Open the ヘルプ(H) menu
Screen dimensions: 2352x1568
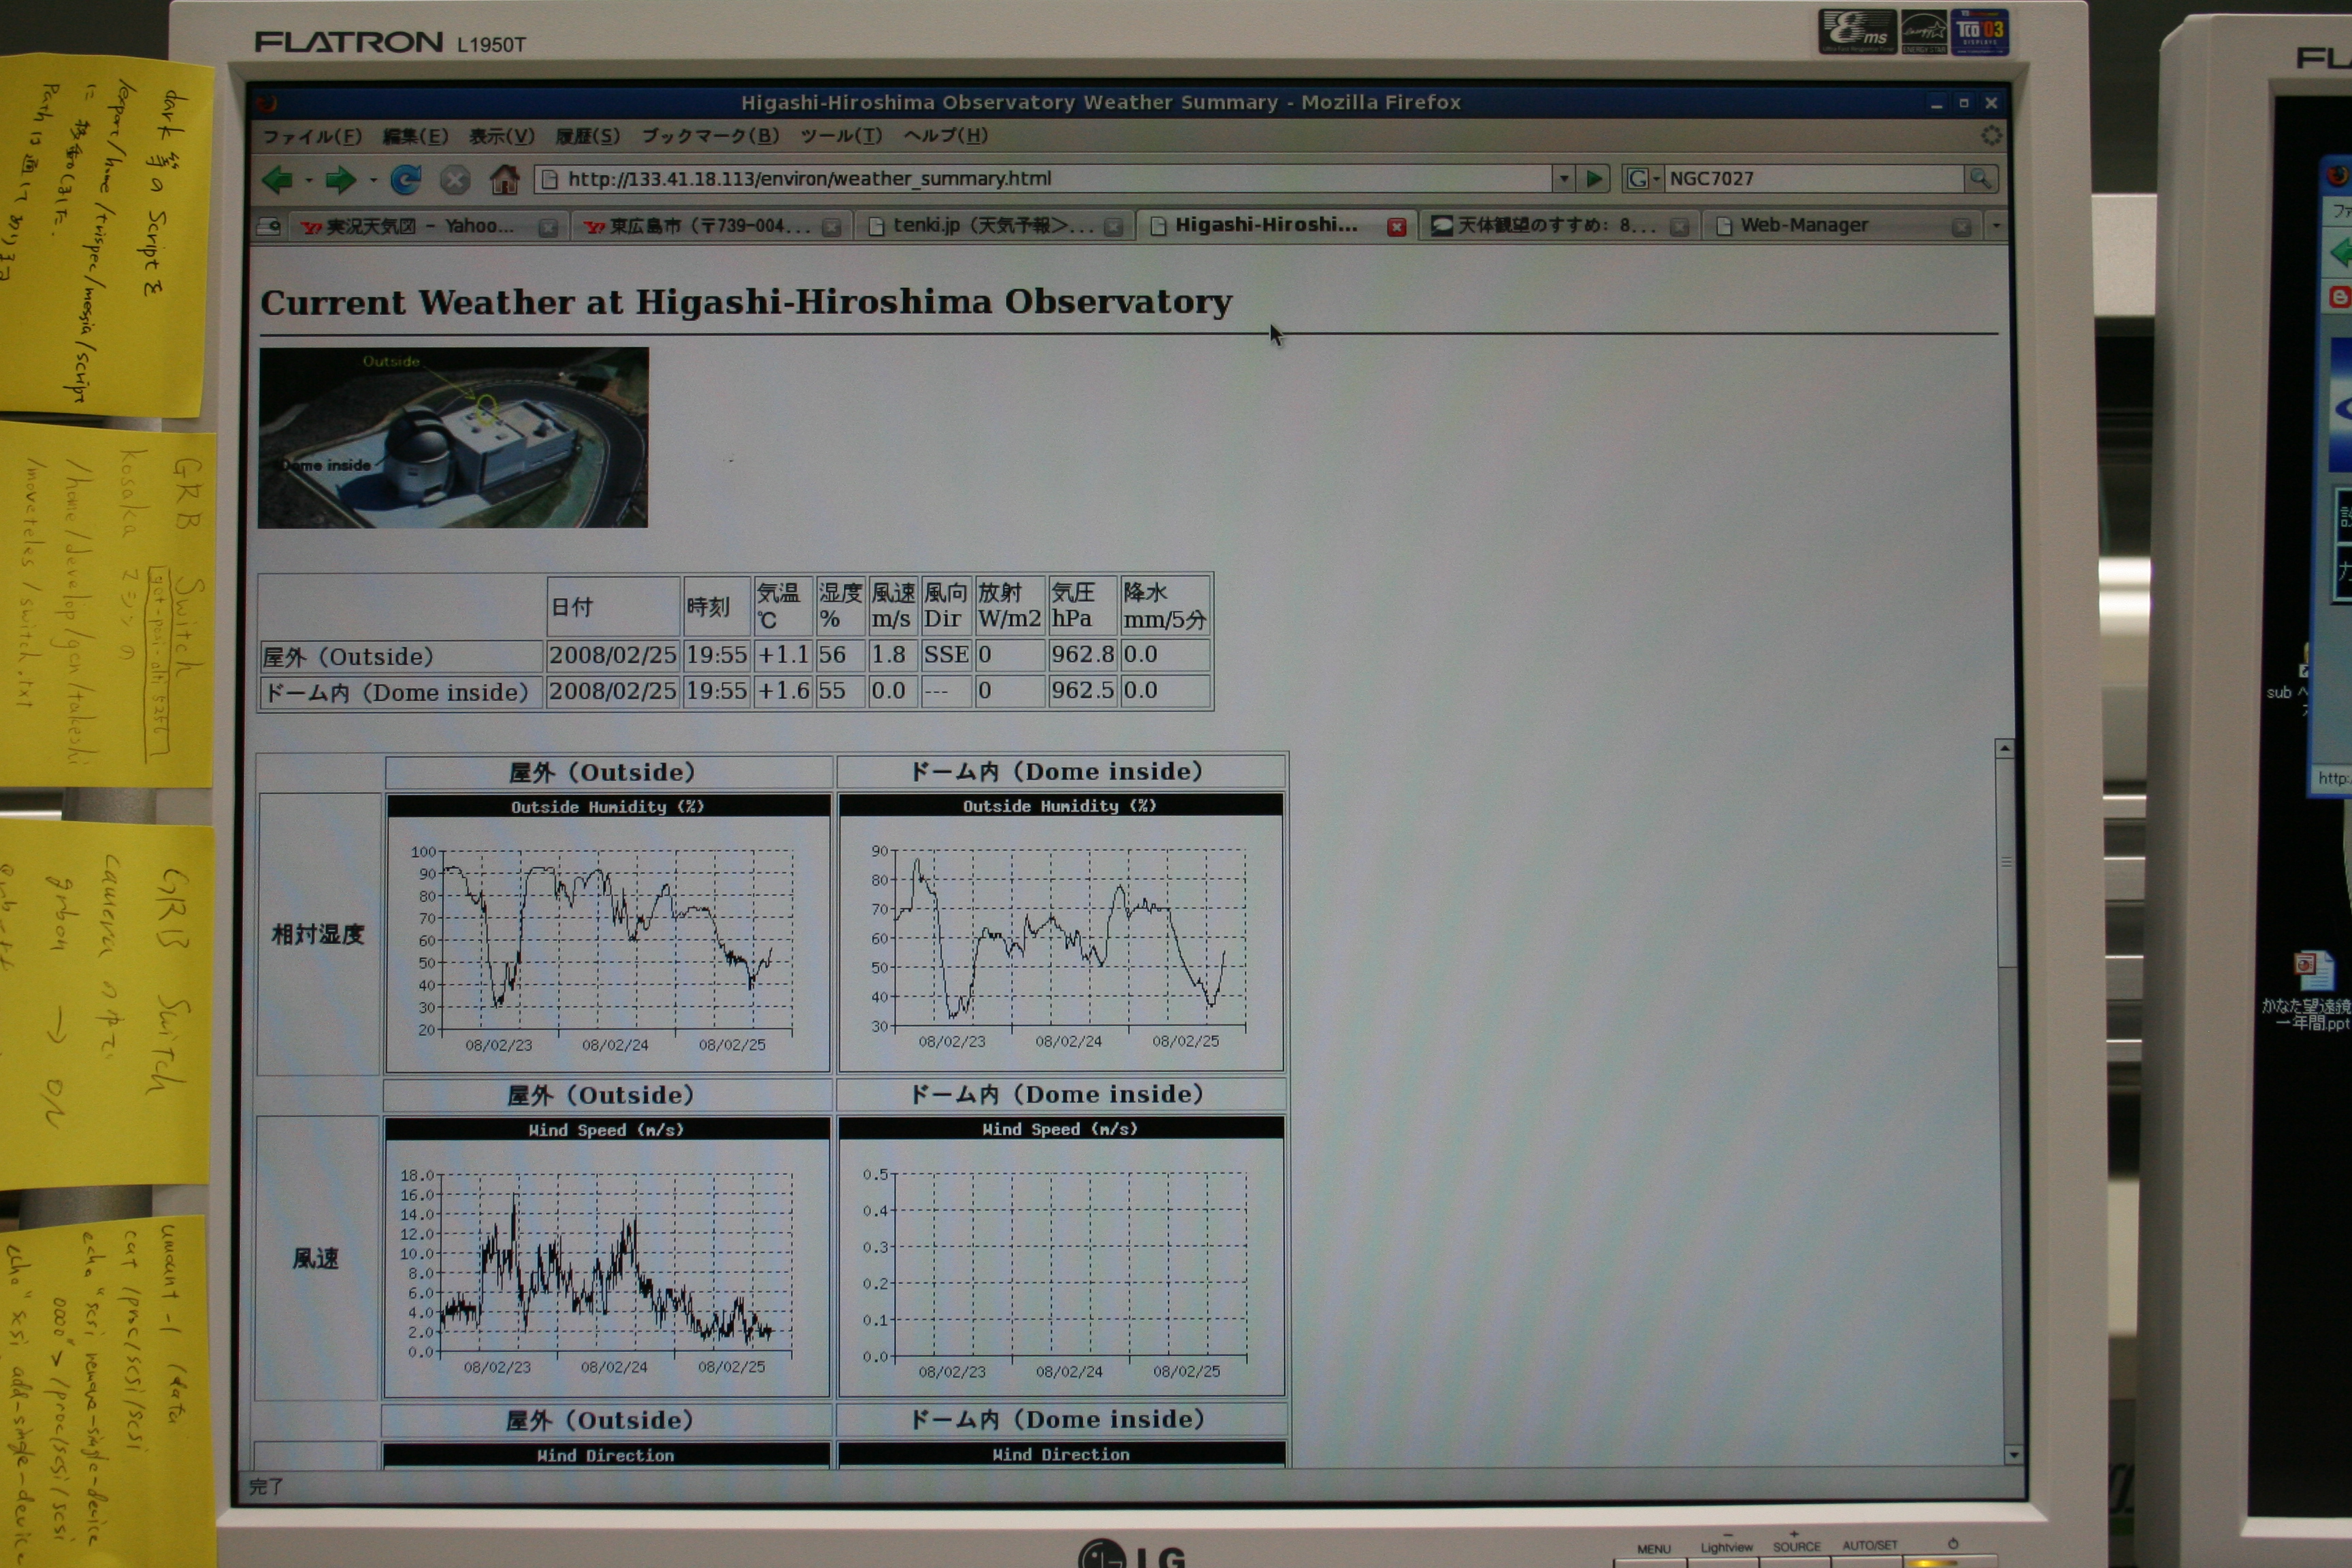pos(945,135)
